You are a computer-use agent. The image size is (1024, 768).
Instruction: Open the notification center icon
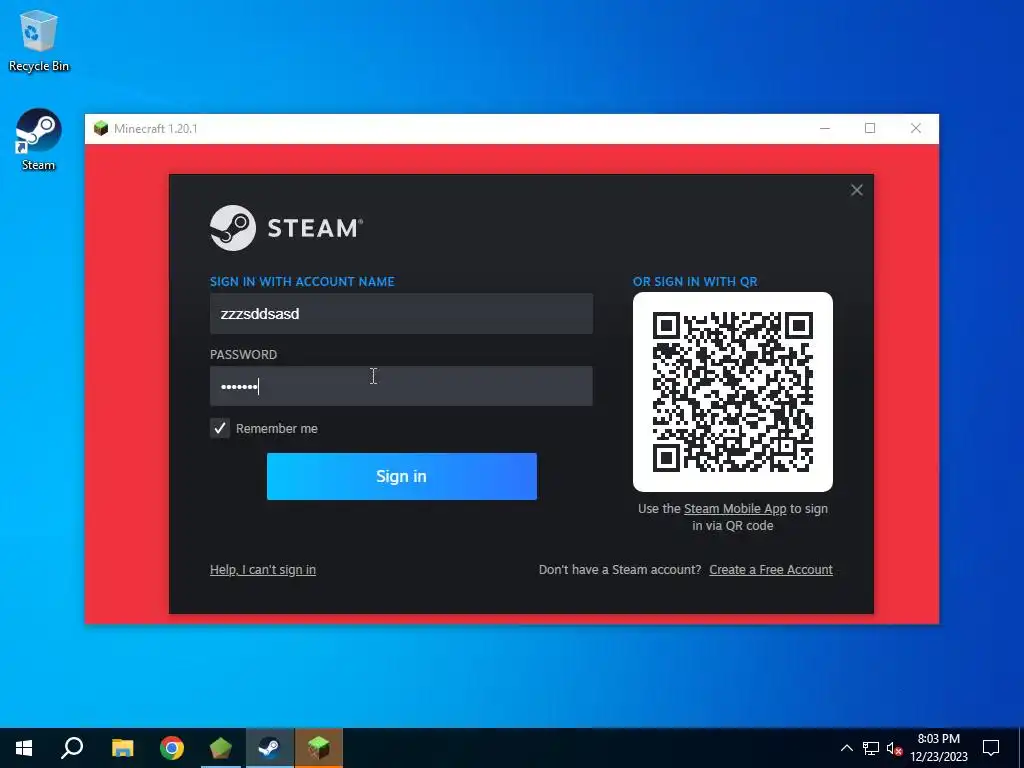[x=991, y=748]
